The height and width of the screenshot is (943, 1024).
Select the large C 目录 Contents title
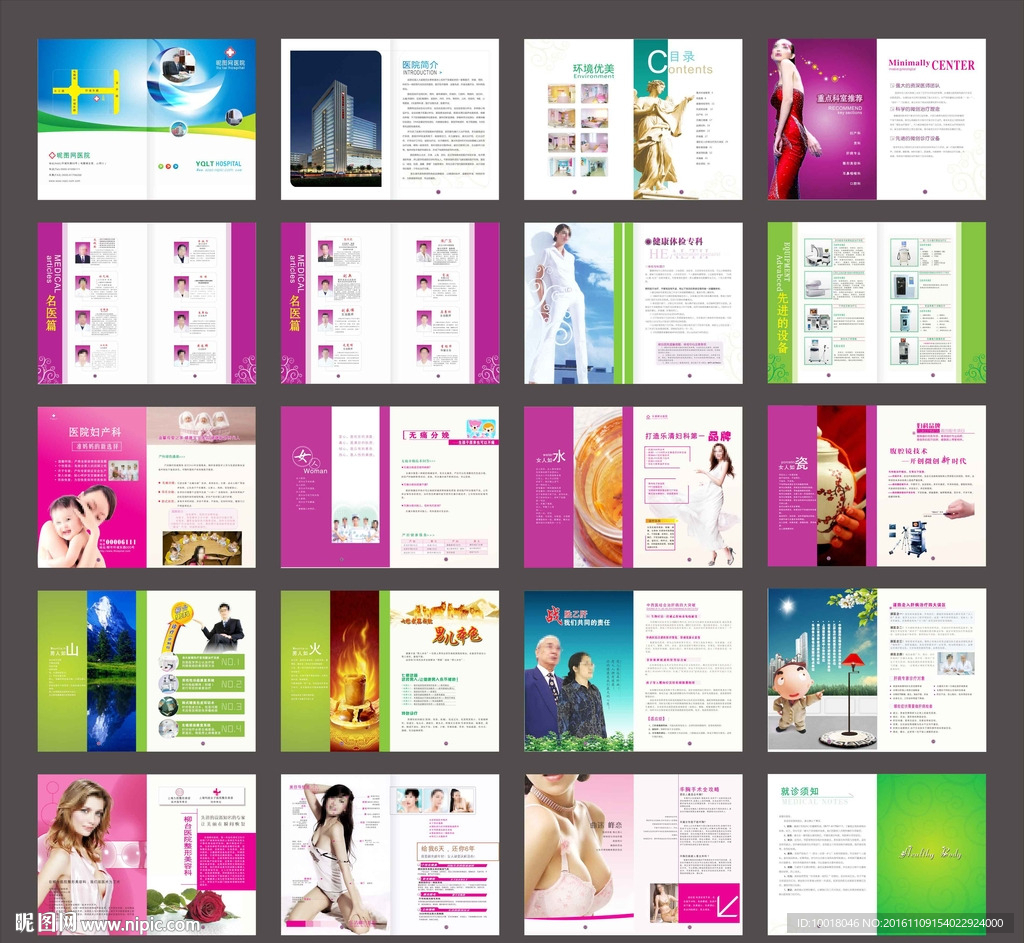[679, 61]
